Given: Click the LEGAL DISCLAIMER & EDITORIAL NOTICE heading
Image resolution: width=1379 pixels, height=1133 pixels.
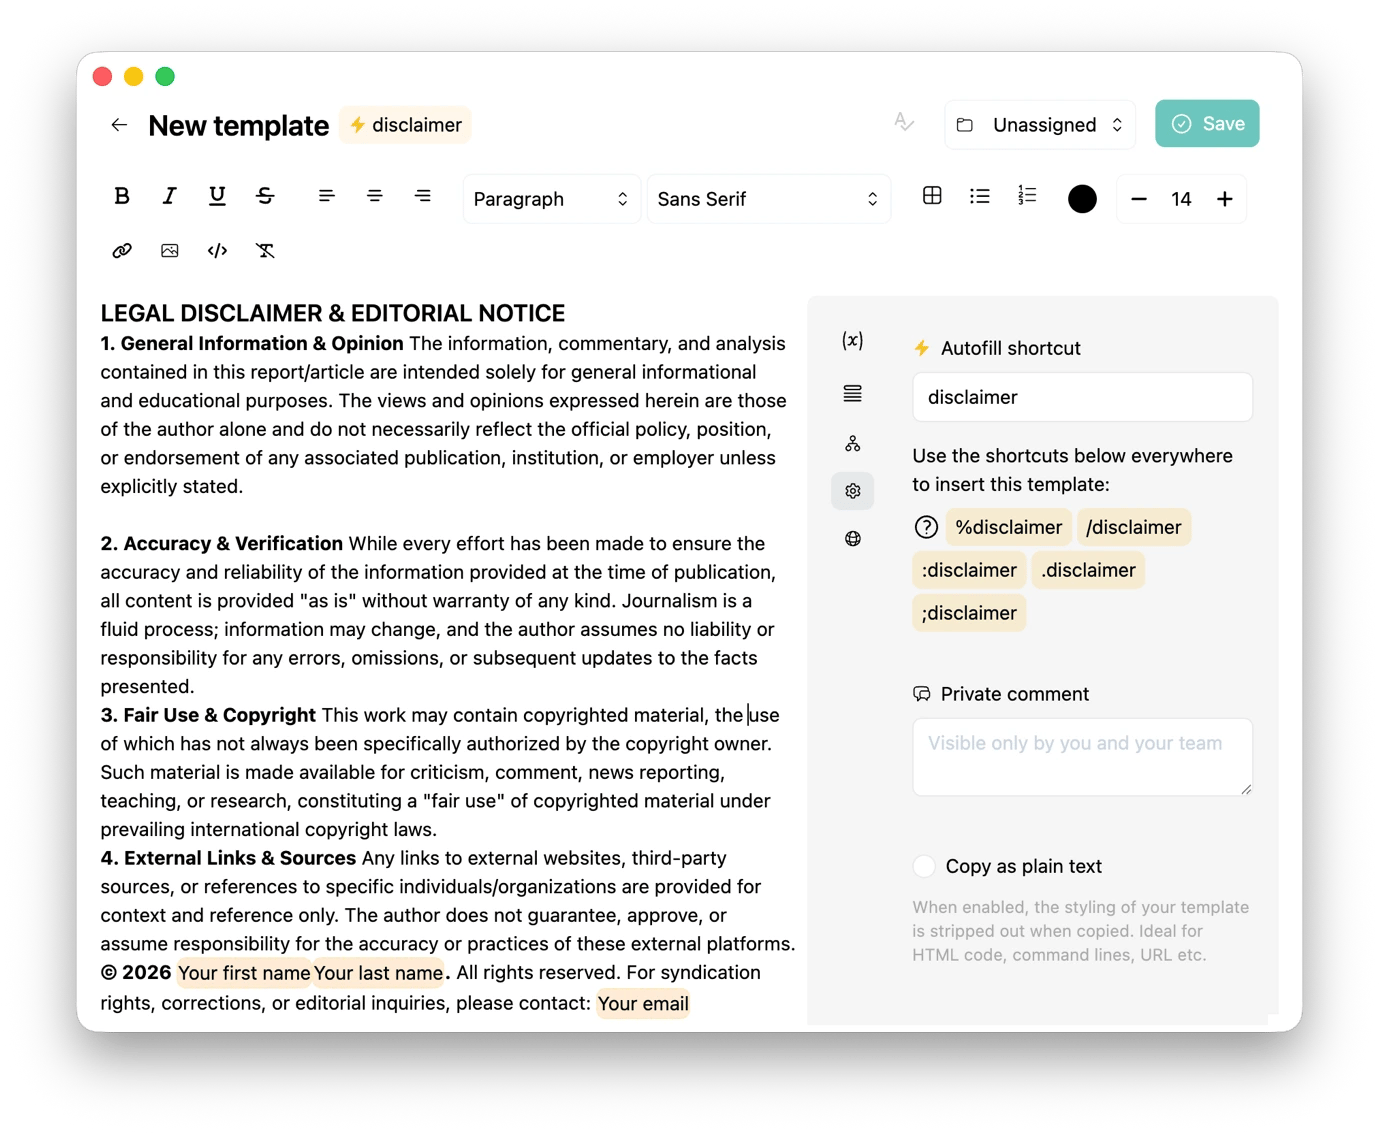Looking at the screenshot, I should [333, 313].
